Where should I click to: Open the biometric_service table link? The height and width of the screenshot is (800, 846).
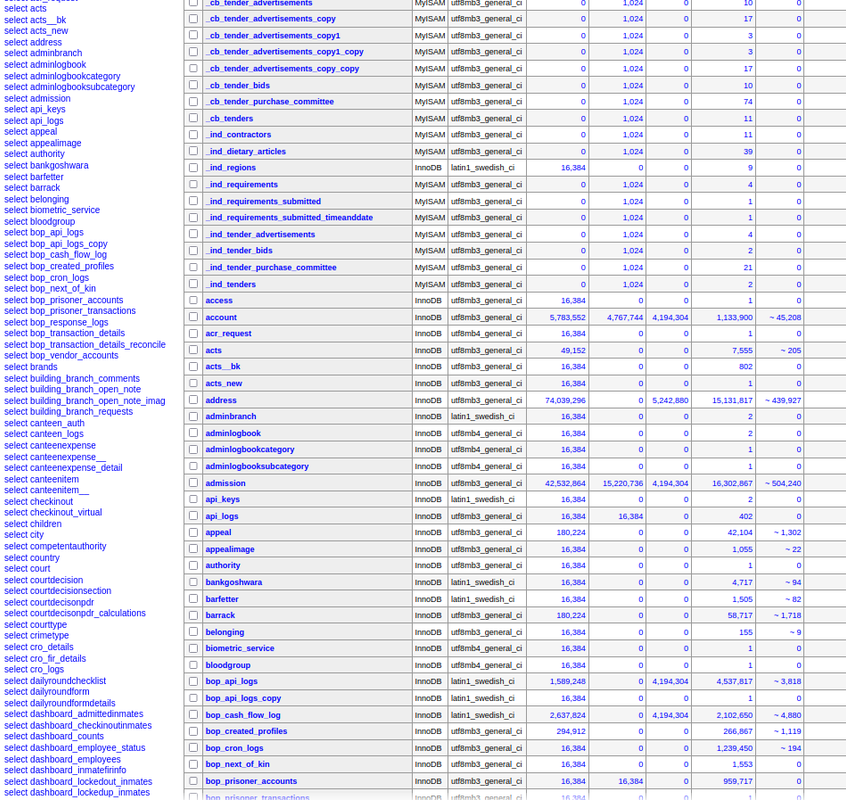coord(240,648)
